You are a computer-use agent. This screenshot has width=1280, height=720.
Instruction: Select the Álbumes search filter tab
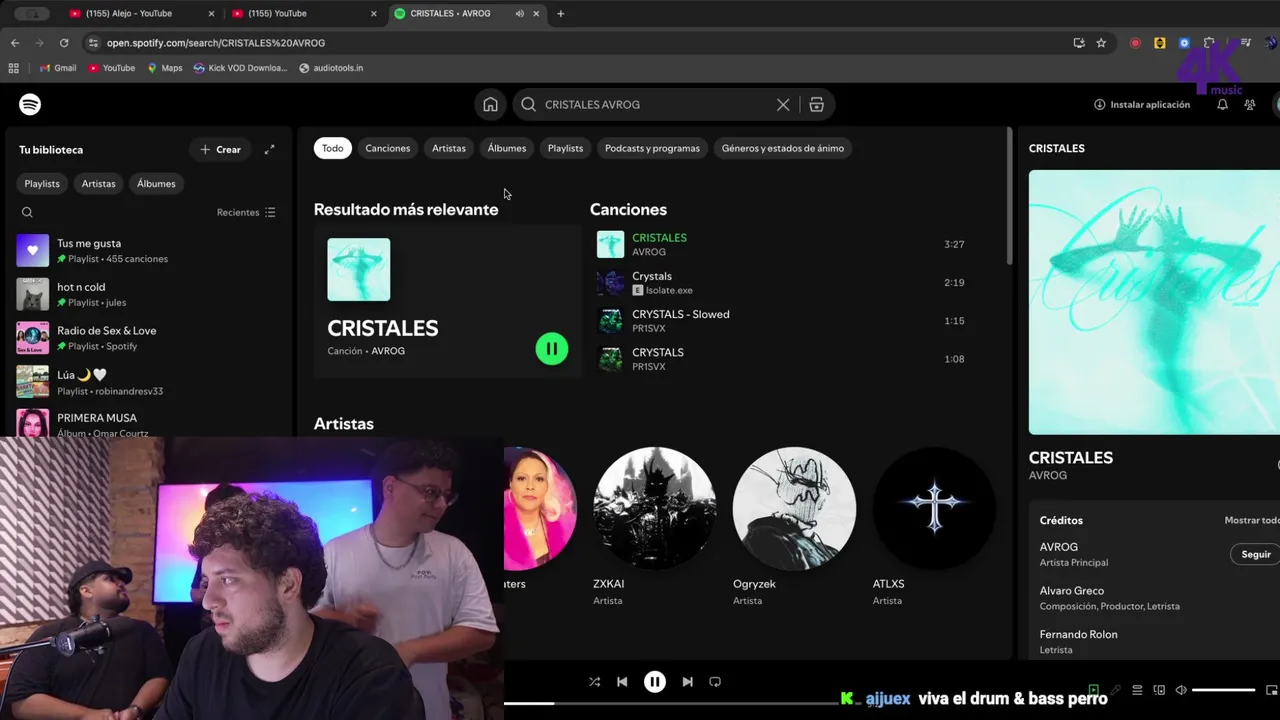tap(507, 148)
